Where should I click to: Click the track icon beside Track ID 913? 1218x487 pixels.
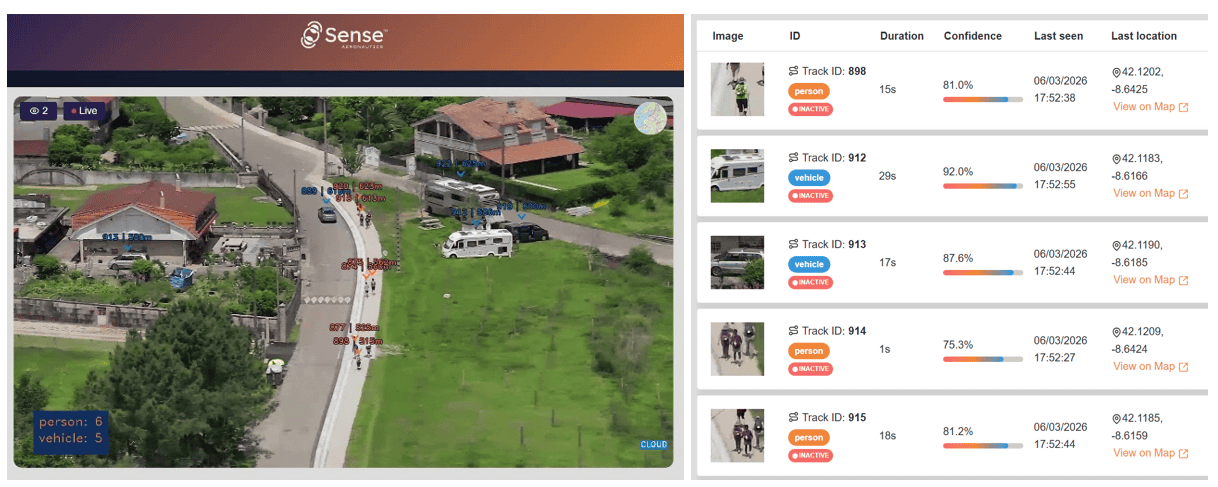pos(794,244)
